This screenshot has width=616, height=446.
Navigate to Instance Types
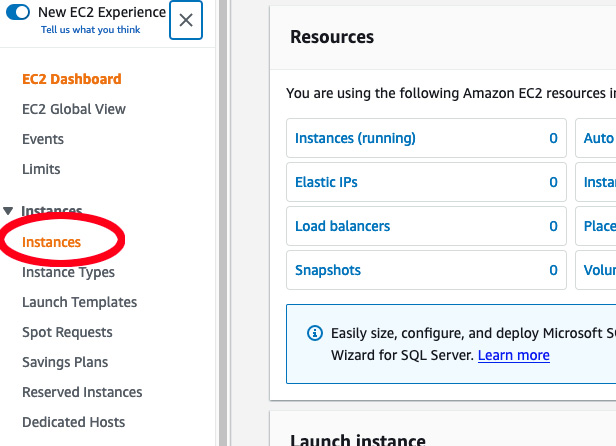(68, 272)
